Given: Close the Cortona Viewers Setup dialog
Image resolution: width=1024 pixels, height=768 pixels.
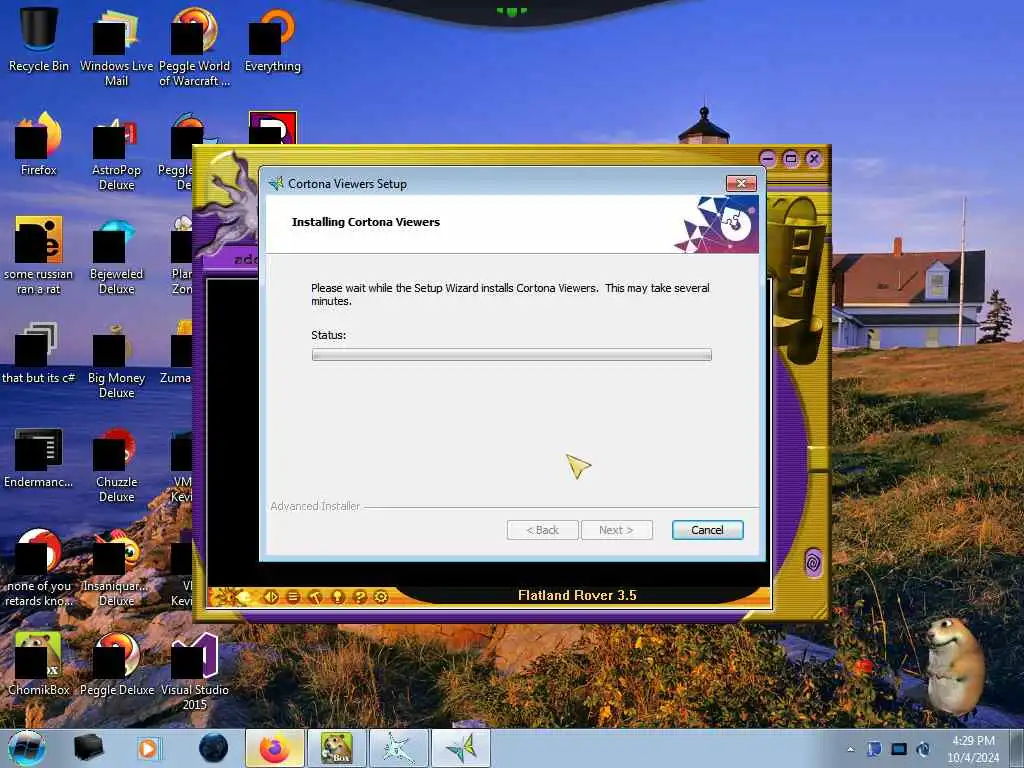Looking at the screenshot, I should (x=741, y=184).
